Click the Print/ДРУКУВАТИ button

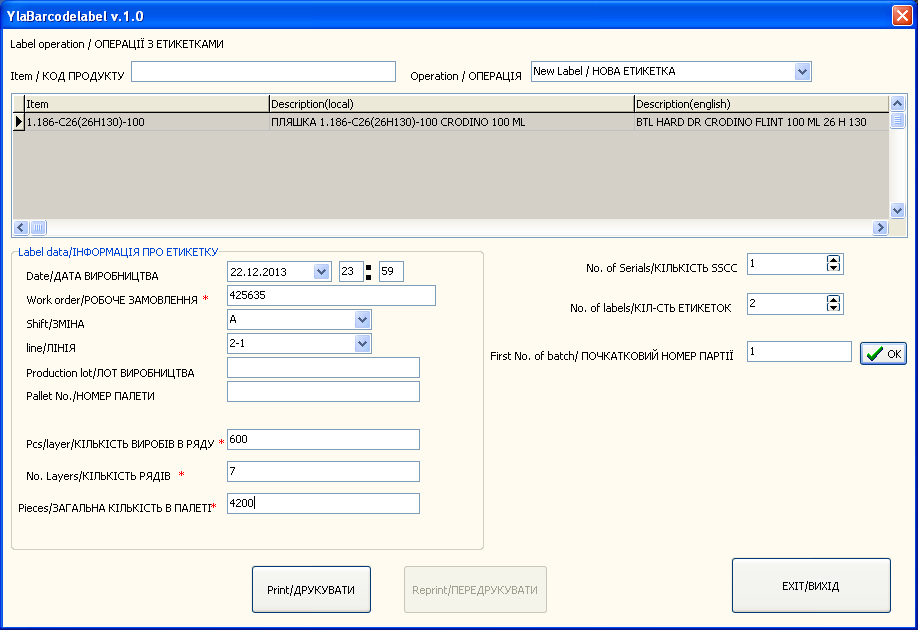(311, 590)
